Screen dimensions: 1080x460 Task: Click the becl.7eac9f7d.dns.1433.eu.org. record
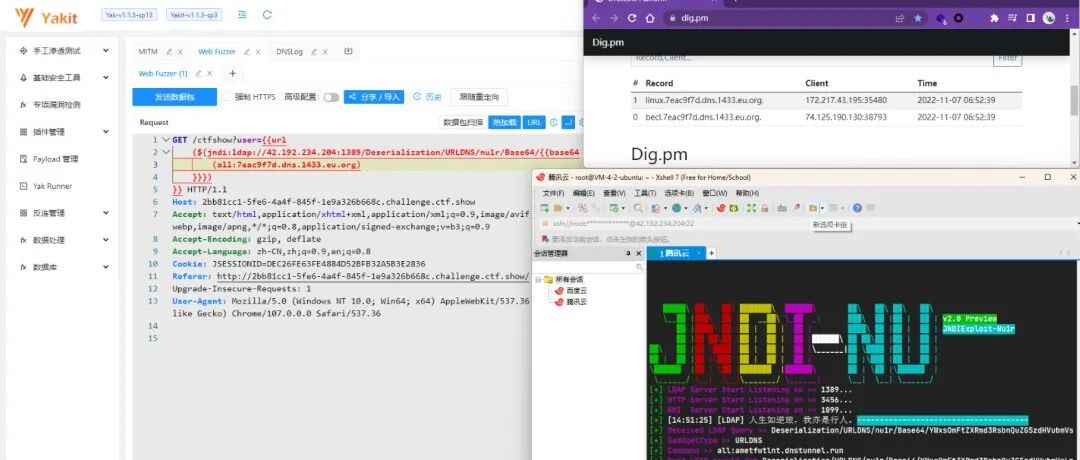pos(703,117)
